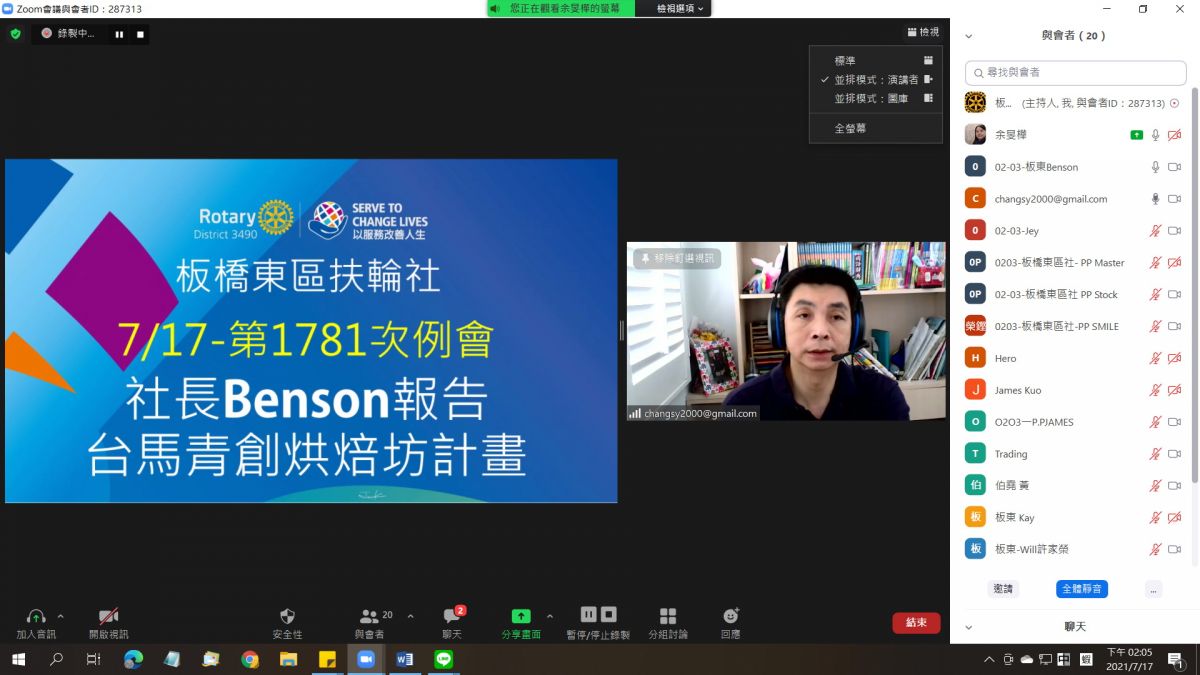Viewport: 1200px width, 675px height.
Task: Mute changsy2000@gmail.com's active microphone
Action: pos(1156,199)
